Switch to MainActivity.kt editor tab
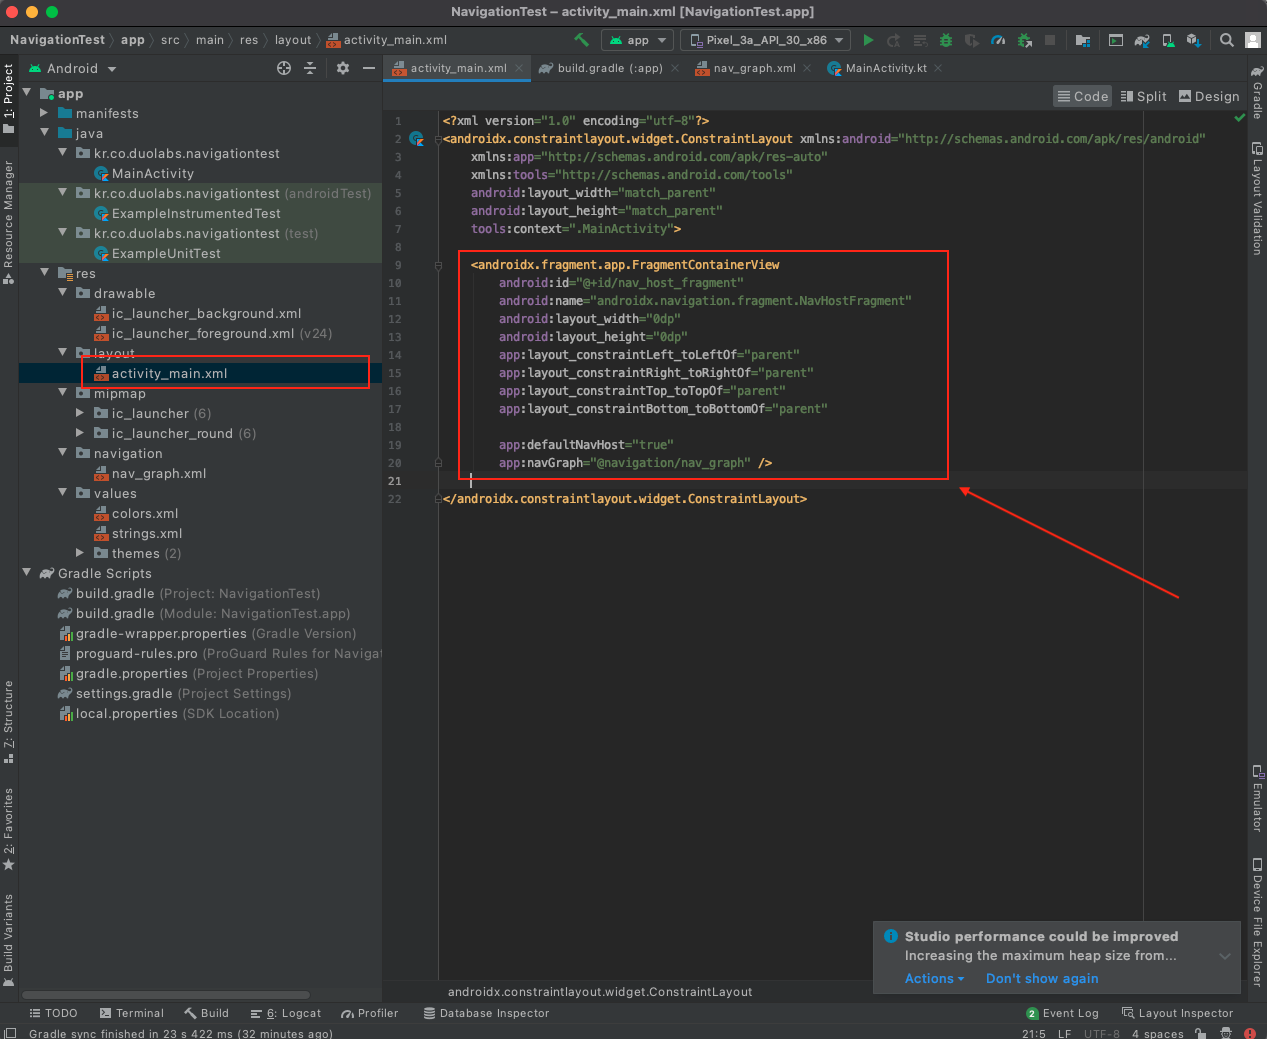 (x=886, y=68)
